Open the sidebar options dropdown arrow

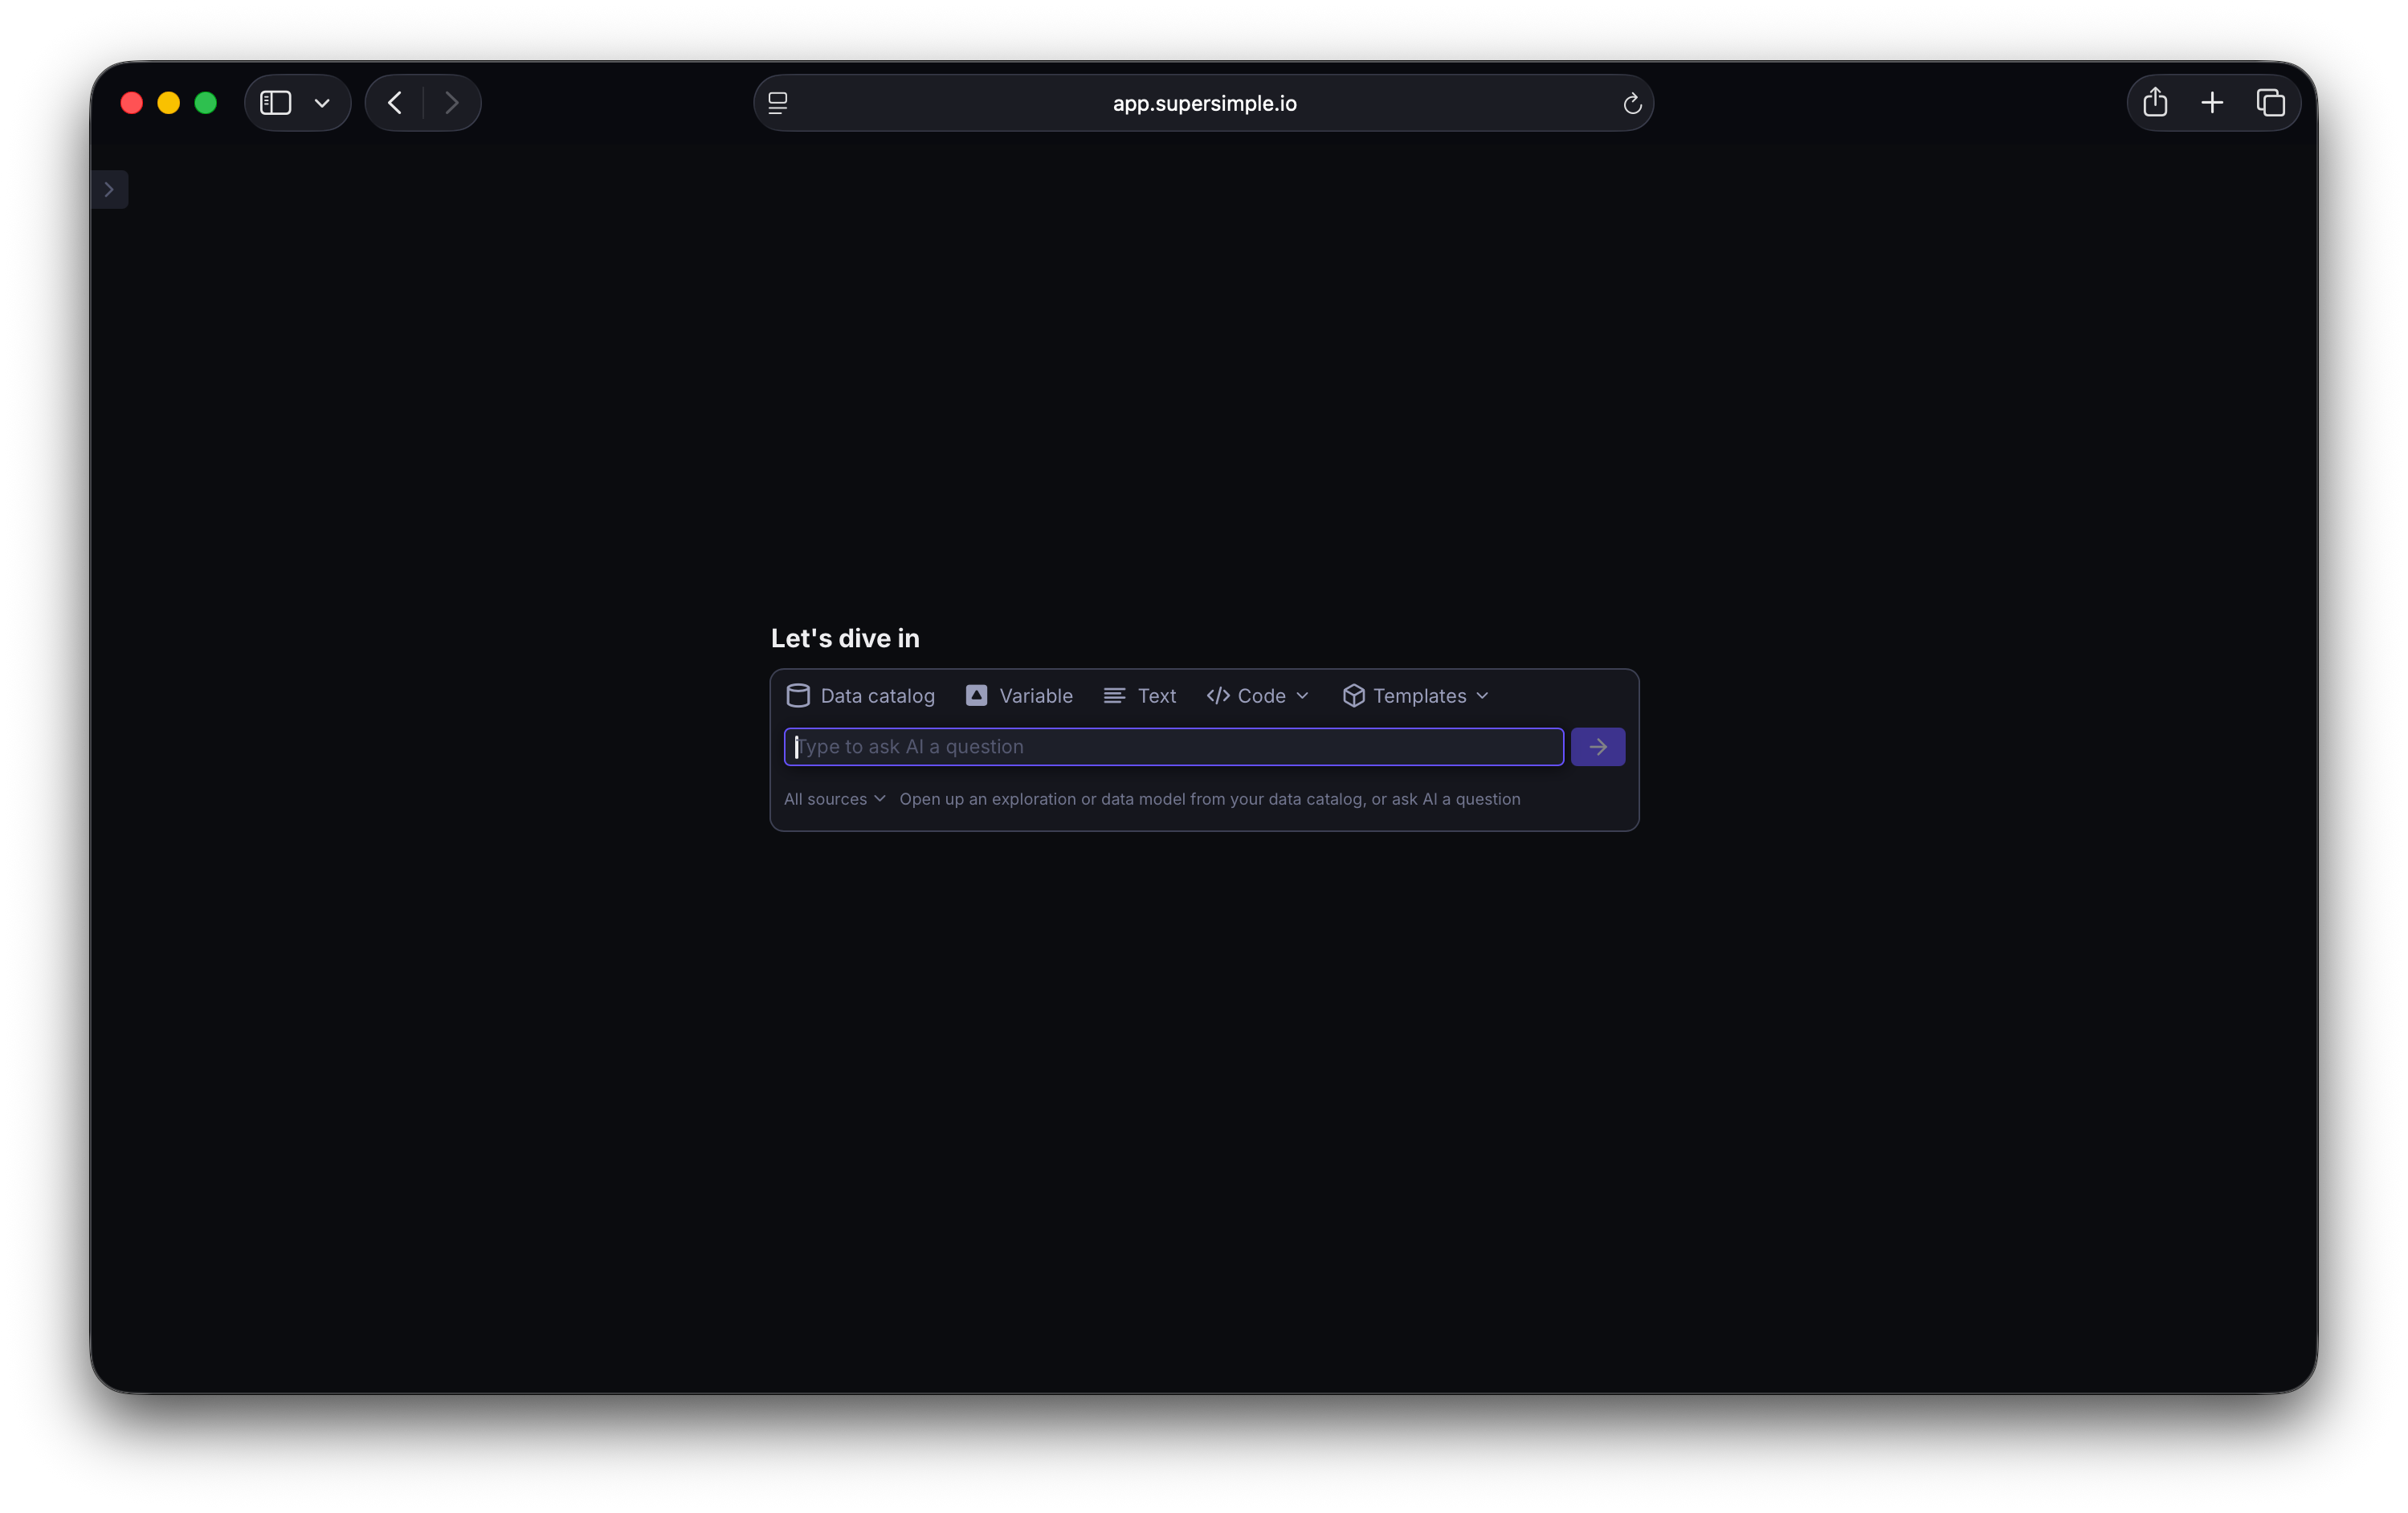point(322,103)
